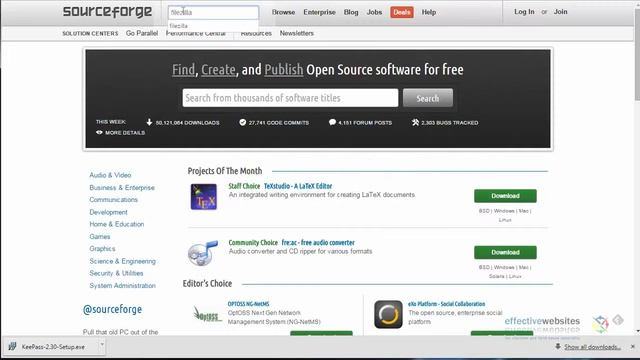Browse the Business & Enterprise category

(x=122, y=188)
